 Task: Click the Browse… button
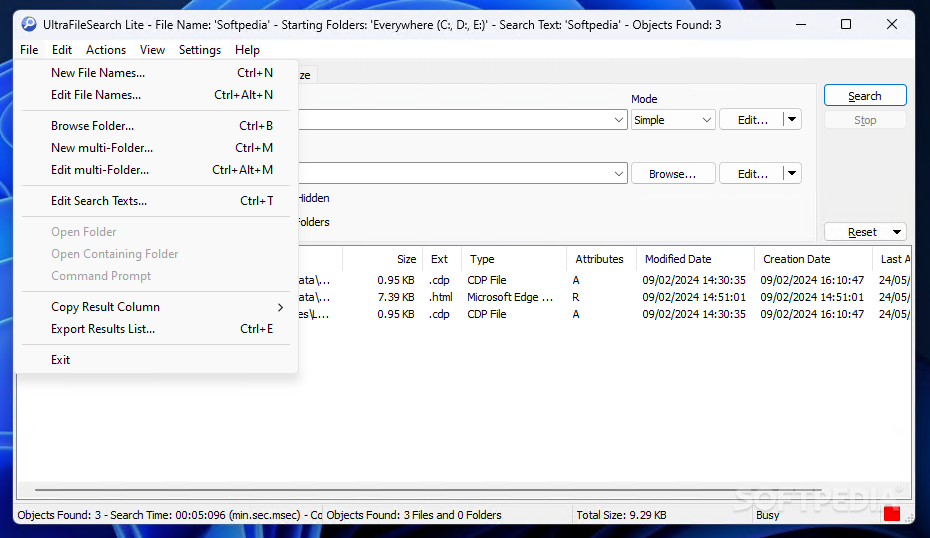click(x=673, y=174)
